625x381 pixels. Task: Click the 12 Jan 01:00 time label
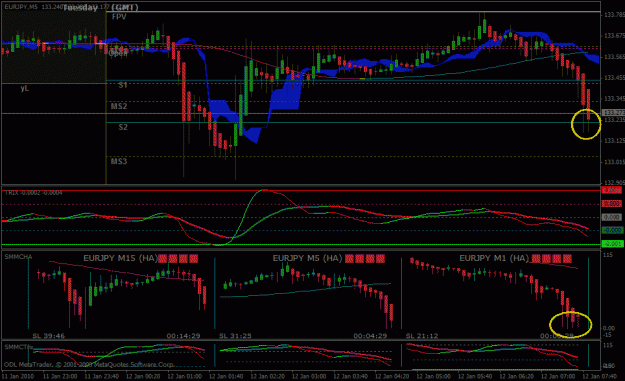tap(184, 376)
